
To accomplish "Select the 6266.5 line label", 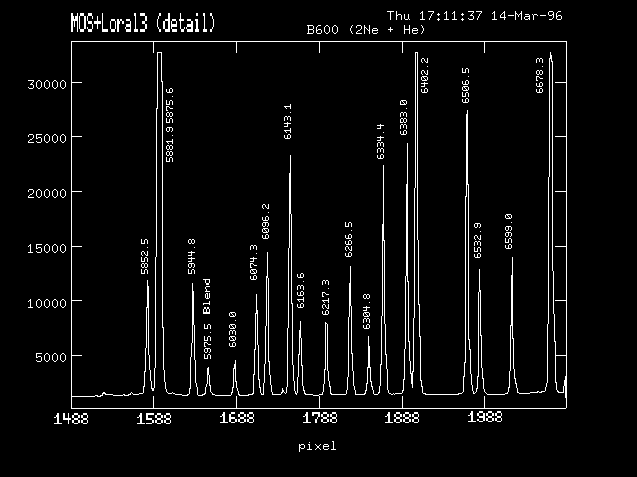I will pos(349,240).
